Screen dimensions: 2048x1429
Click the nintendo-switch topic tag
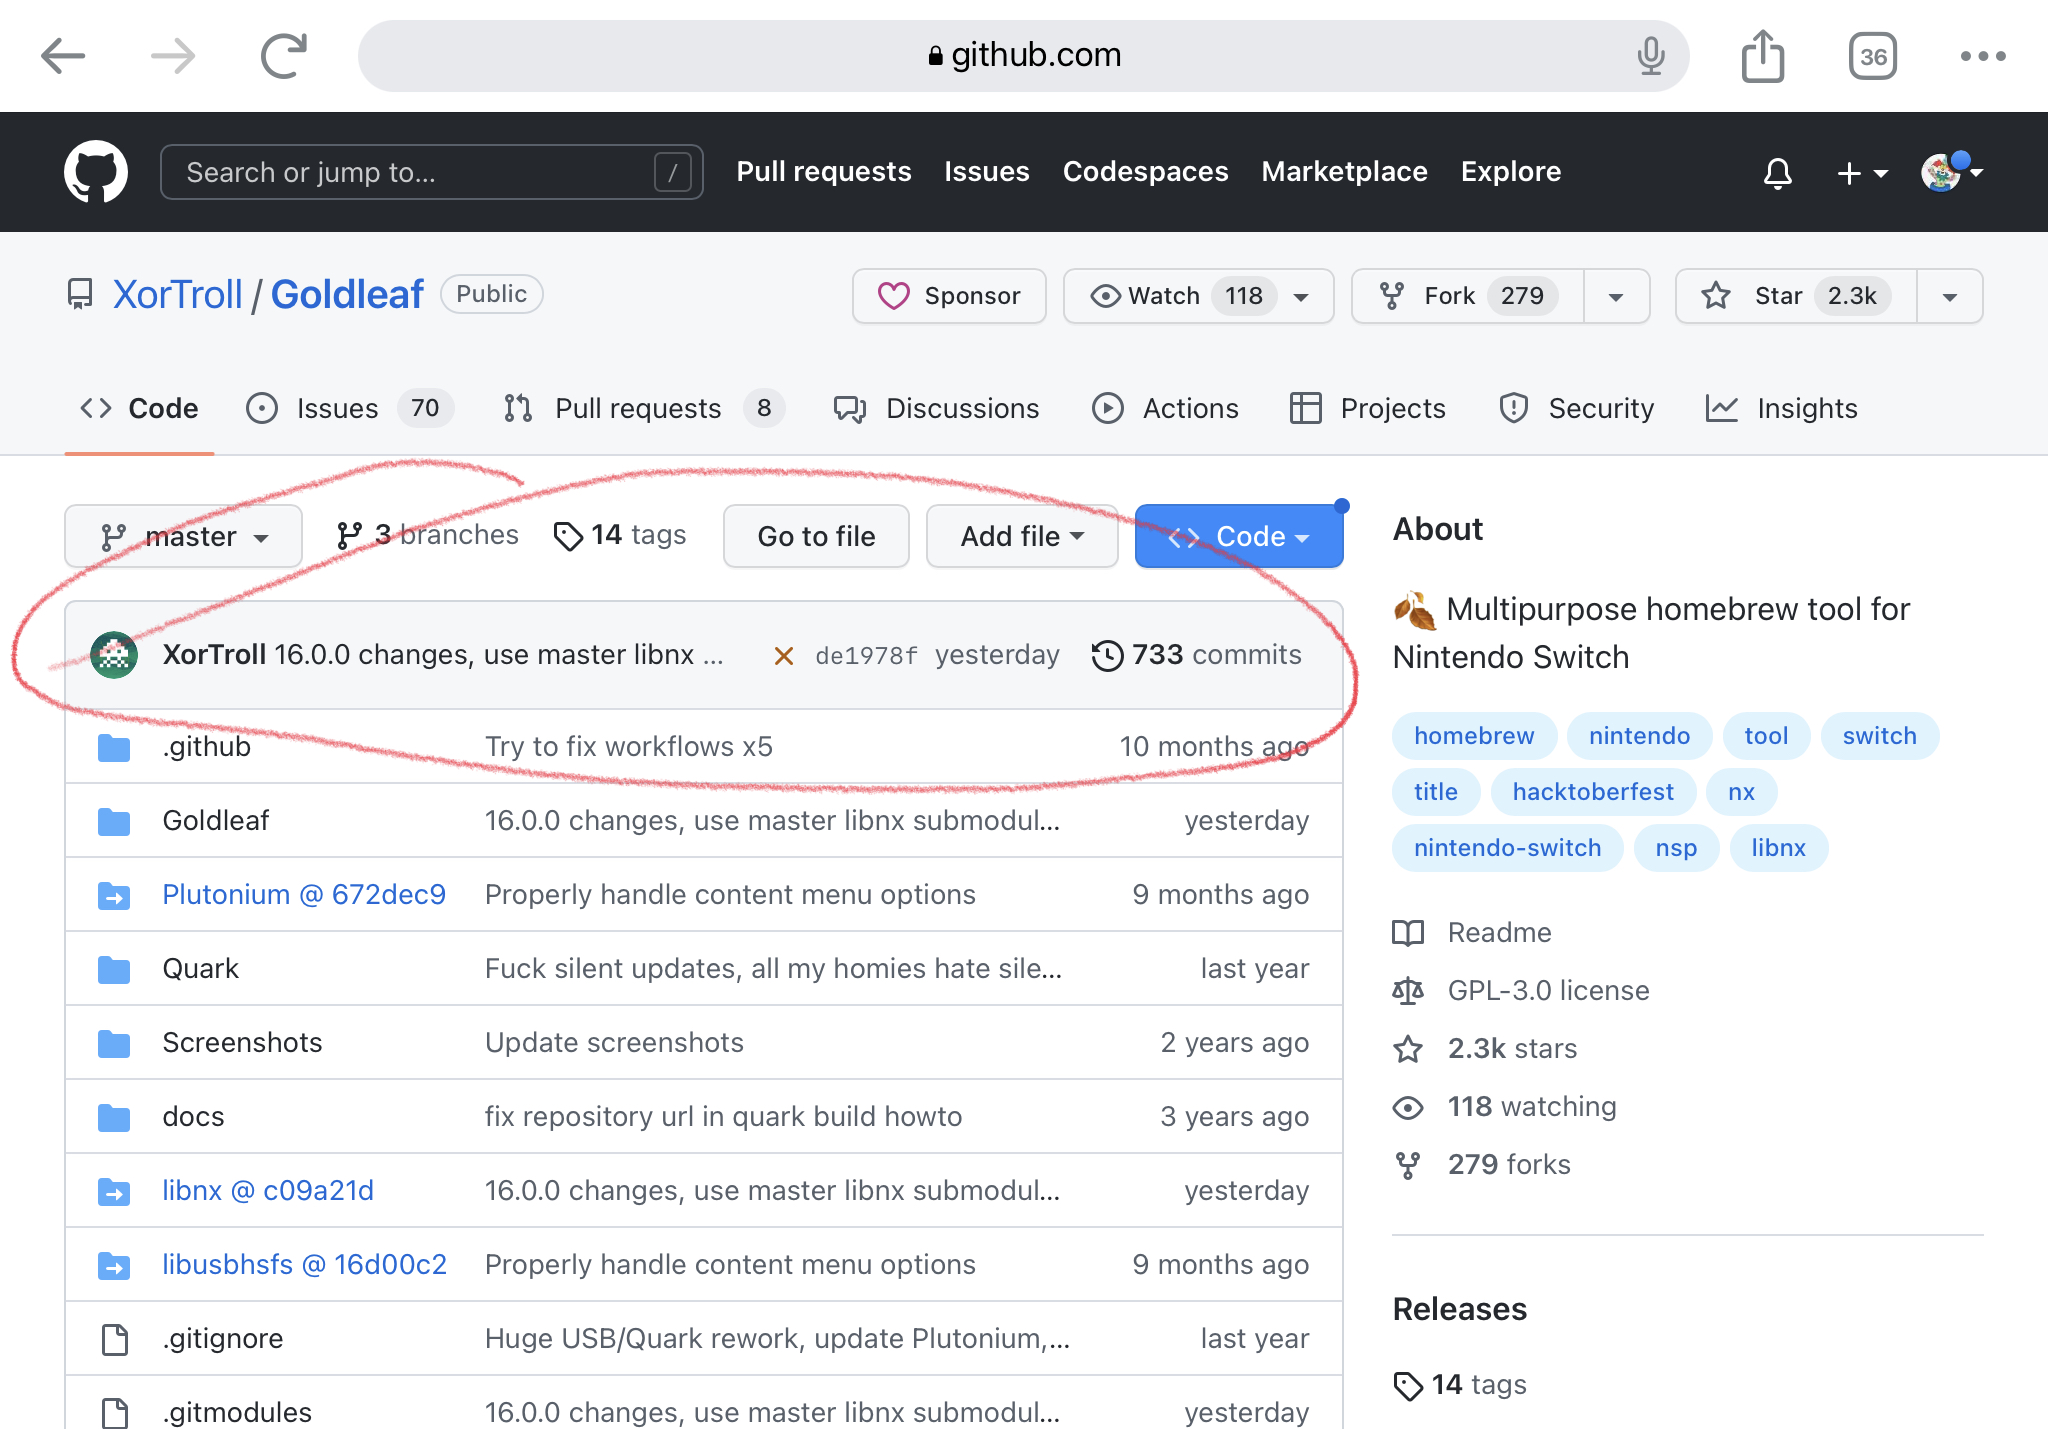click(1507, 848)
